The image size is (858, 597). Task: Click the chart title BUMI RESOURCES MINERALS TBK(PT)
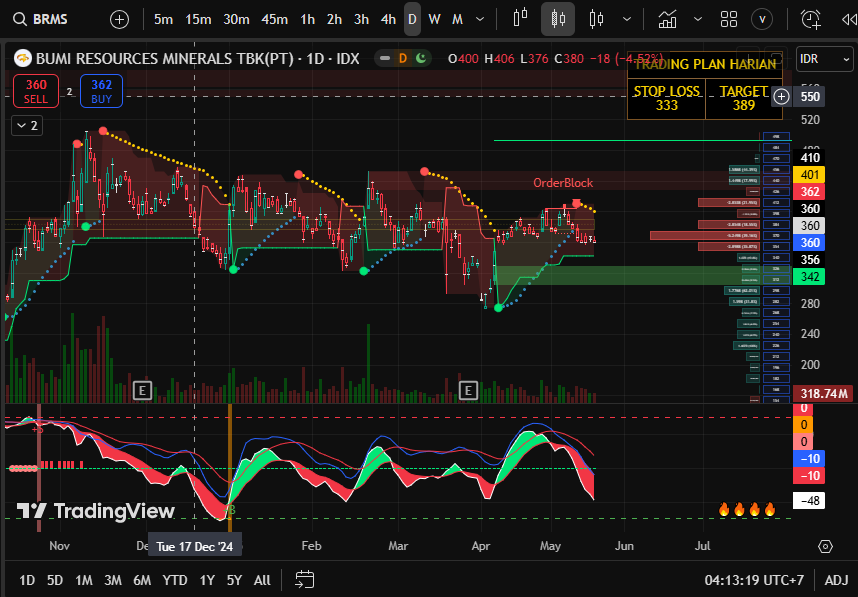(x=165, y=59)
